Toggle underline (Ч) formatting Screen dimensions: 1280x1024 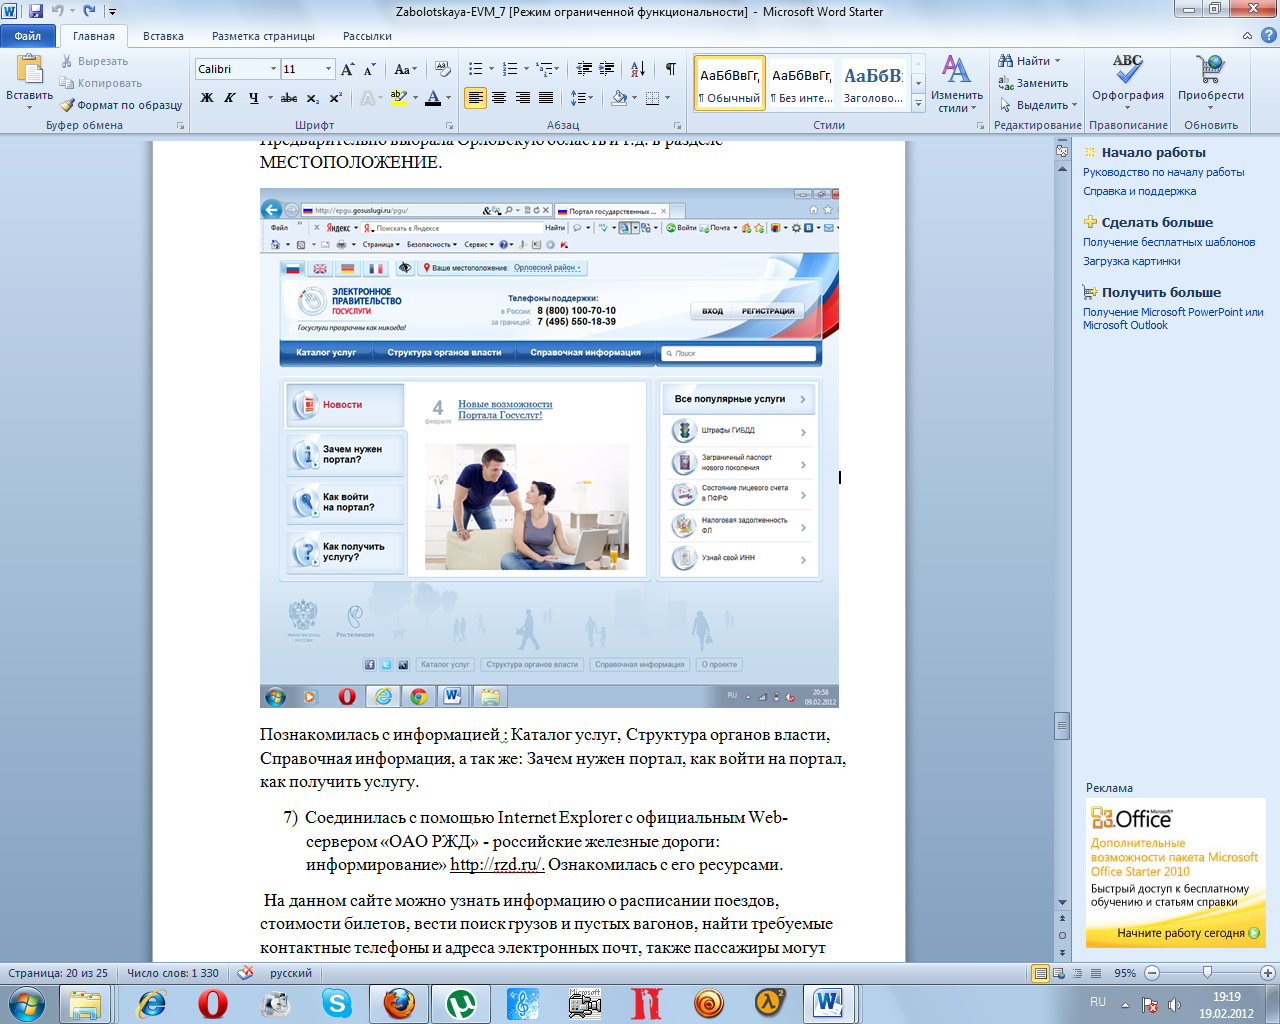253,98
